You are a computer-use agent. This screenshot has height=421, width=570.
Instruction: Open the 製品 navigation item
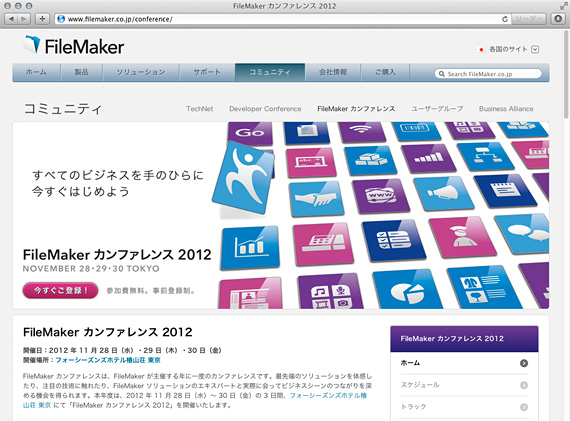coord(81,72)
